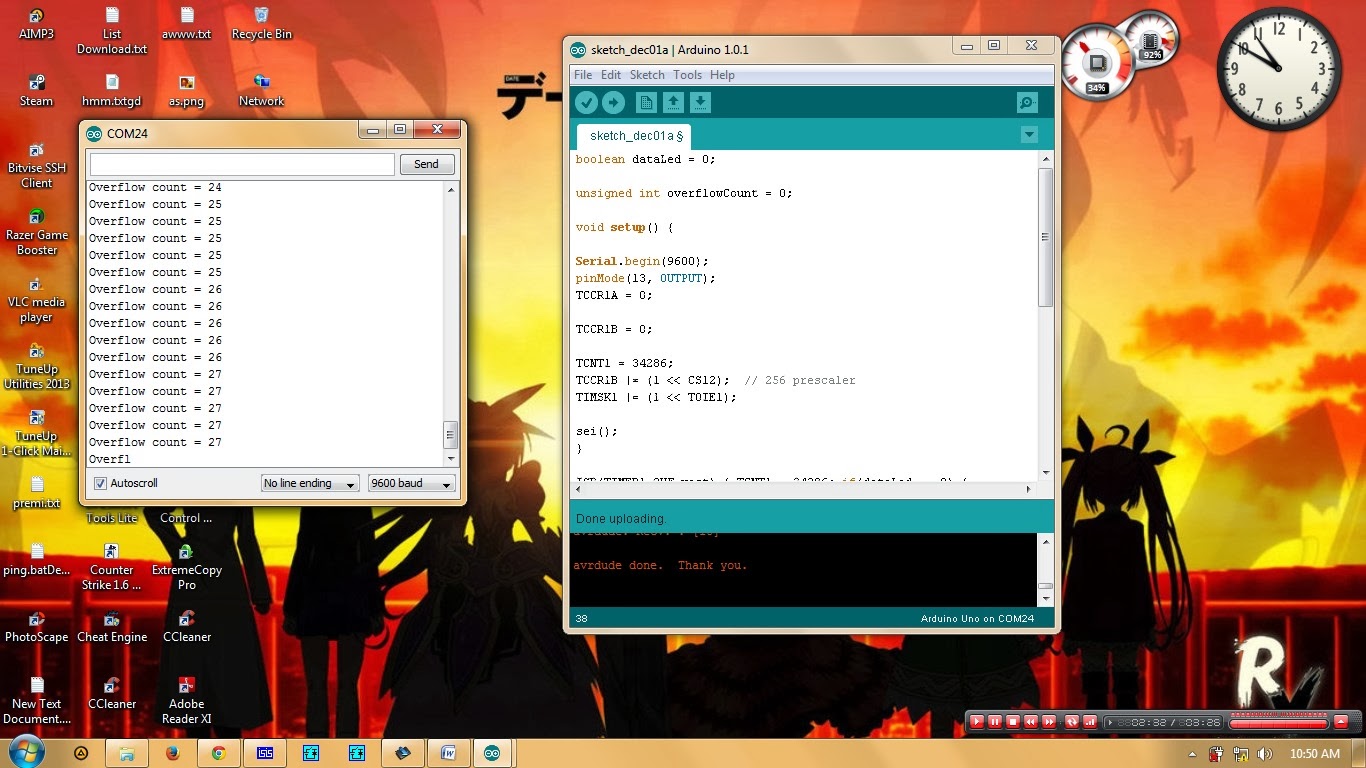The width and height of the screenshot is (1366, 768).
Task: Select the sketch_dec01a tab
Action: pos(634,136)
